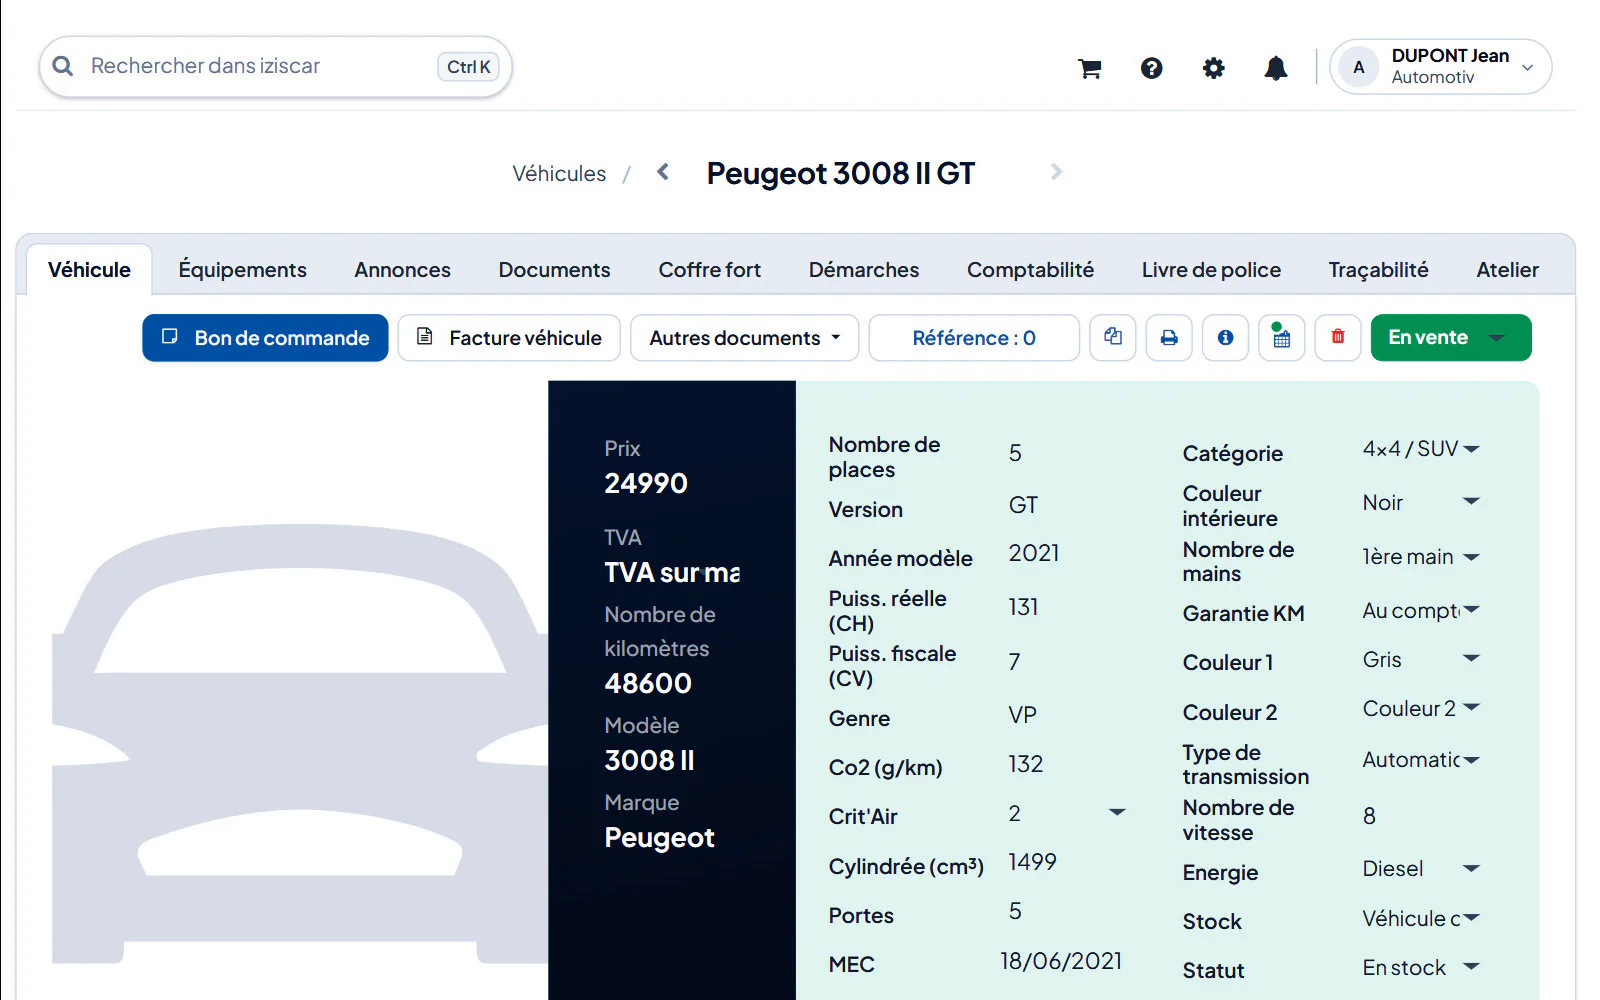
Task: Switch to the Coffre fort tab
Action: [x=709, y=270]
